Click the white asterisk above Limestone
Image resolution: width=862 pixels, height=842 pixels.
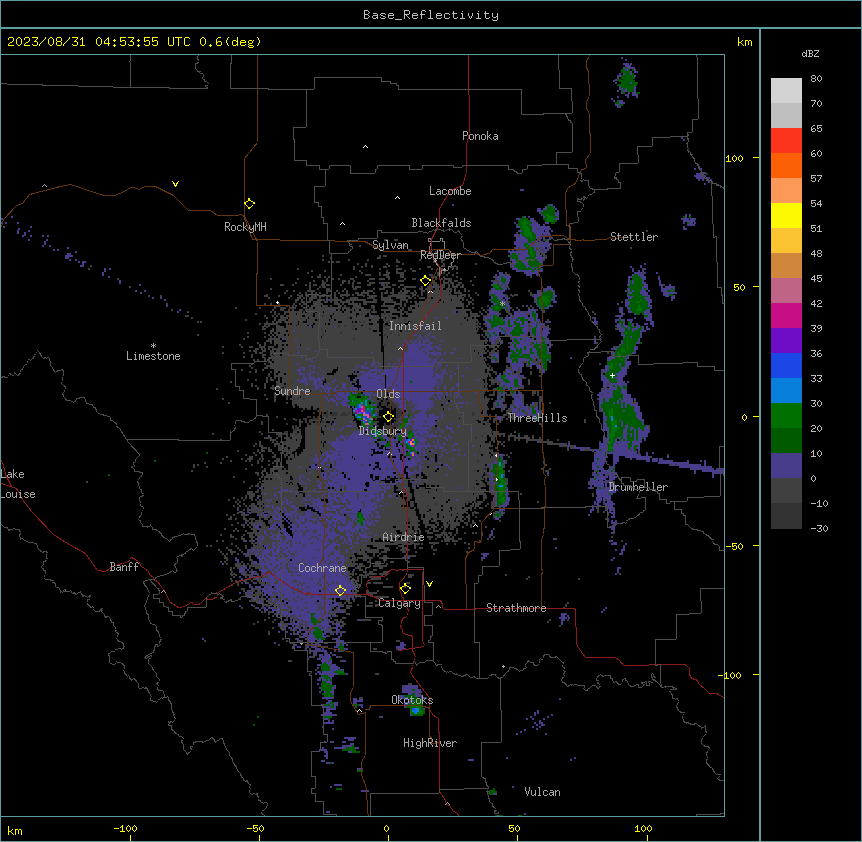(x=153, y=346)
